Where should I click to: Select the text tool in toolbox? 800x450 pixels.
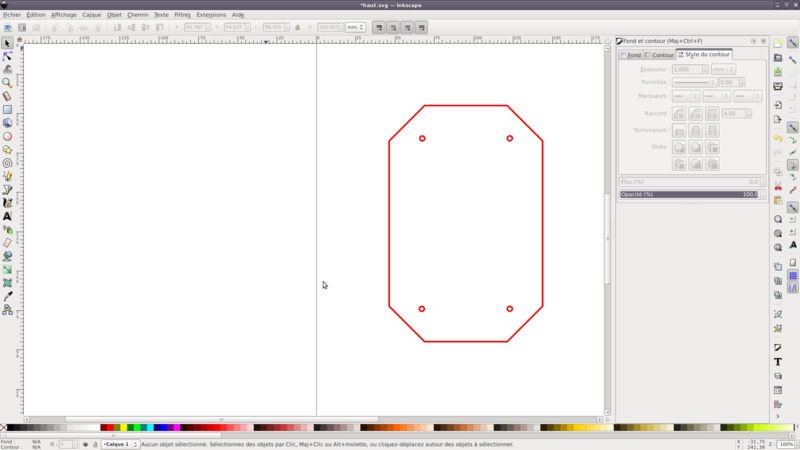[7, 216]
